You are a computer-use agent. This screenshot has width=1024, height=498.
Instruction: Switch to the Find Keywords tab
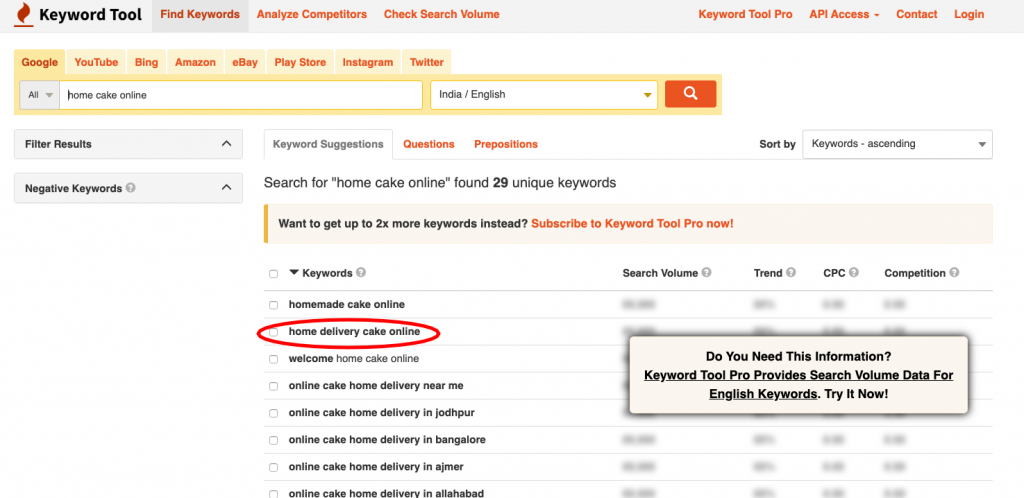(x=200, y=14)
